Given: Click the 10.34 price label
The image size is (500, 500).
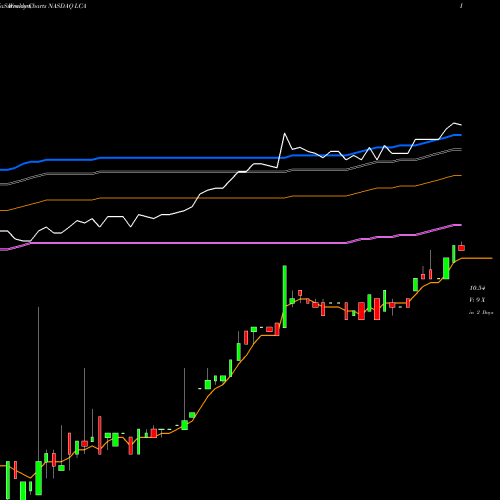Looking at the screenshot, I should [477, 288].
